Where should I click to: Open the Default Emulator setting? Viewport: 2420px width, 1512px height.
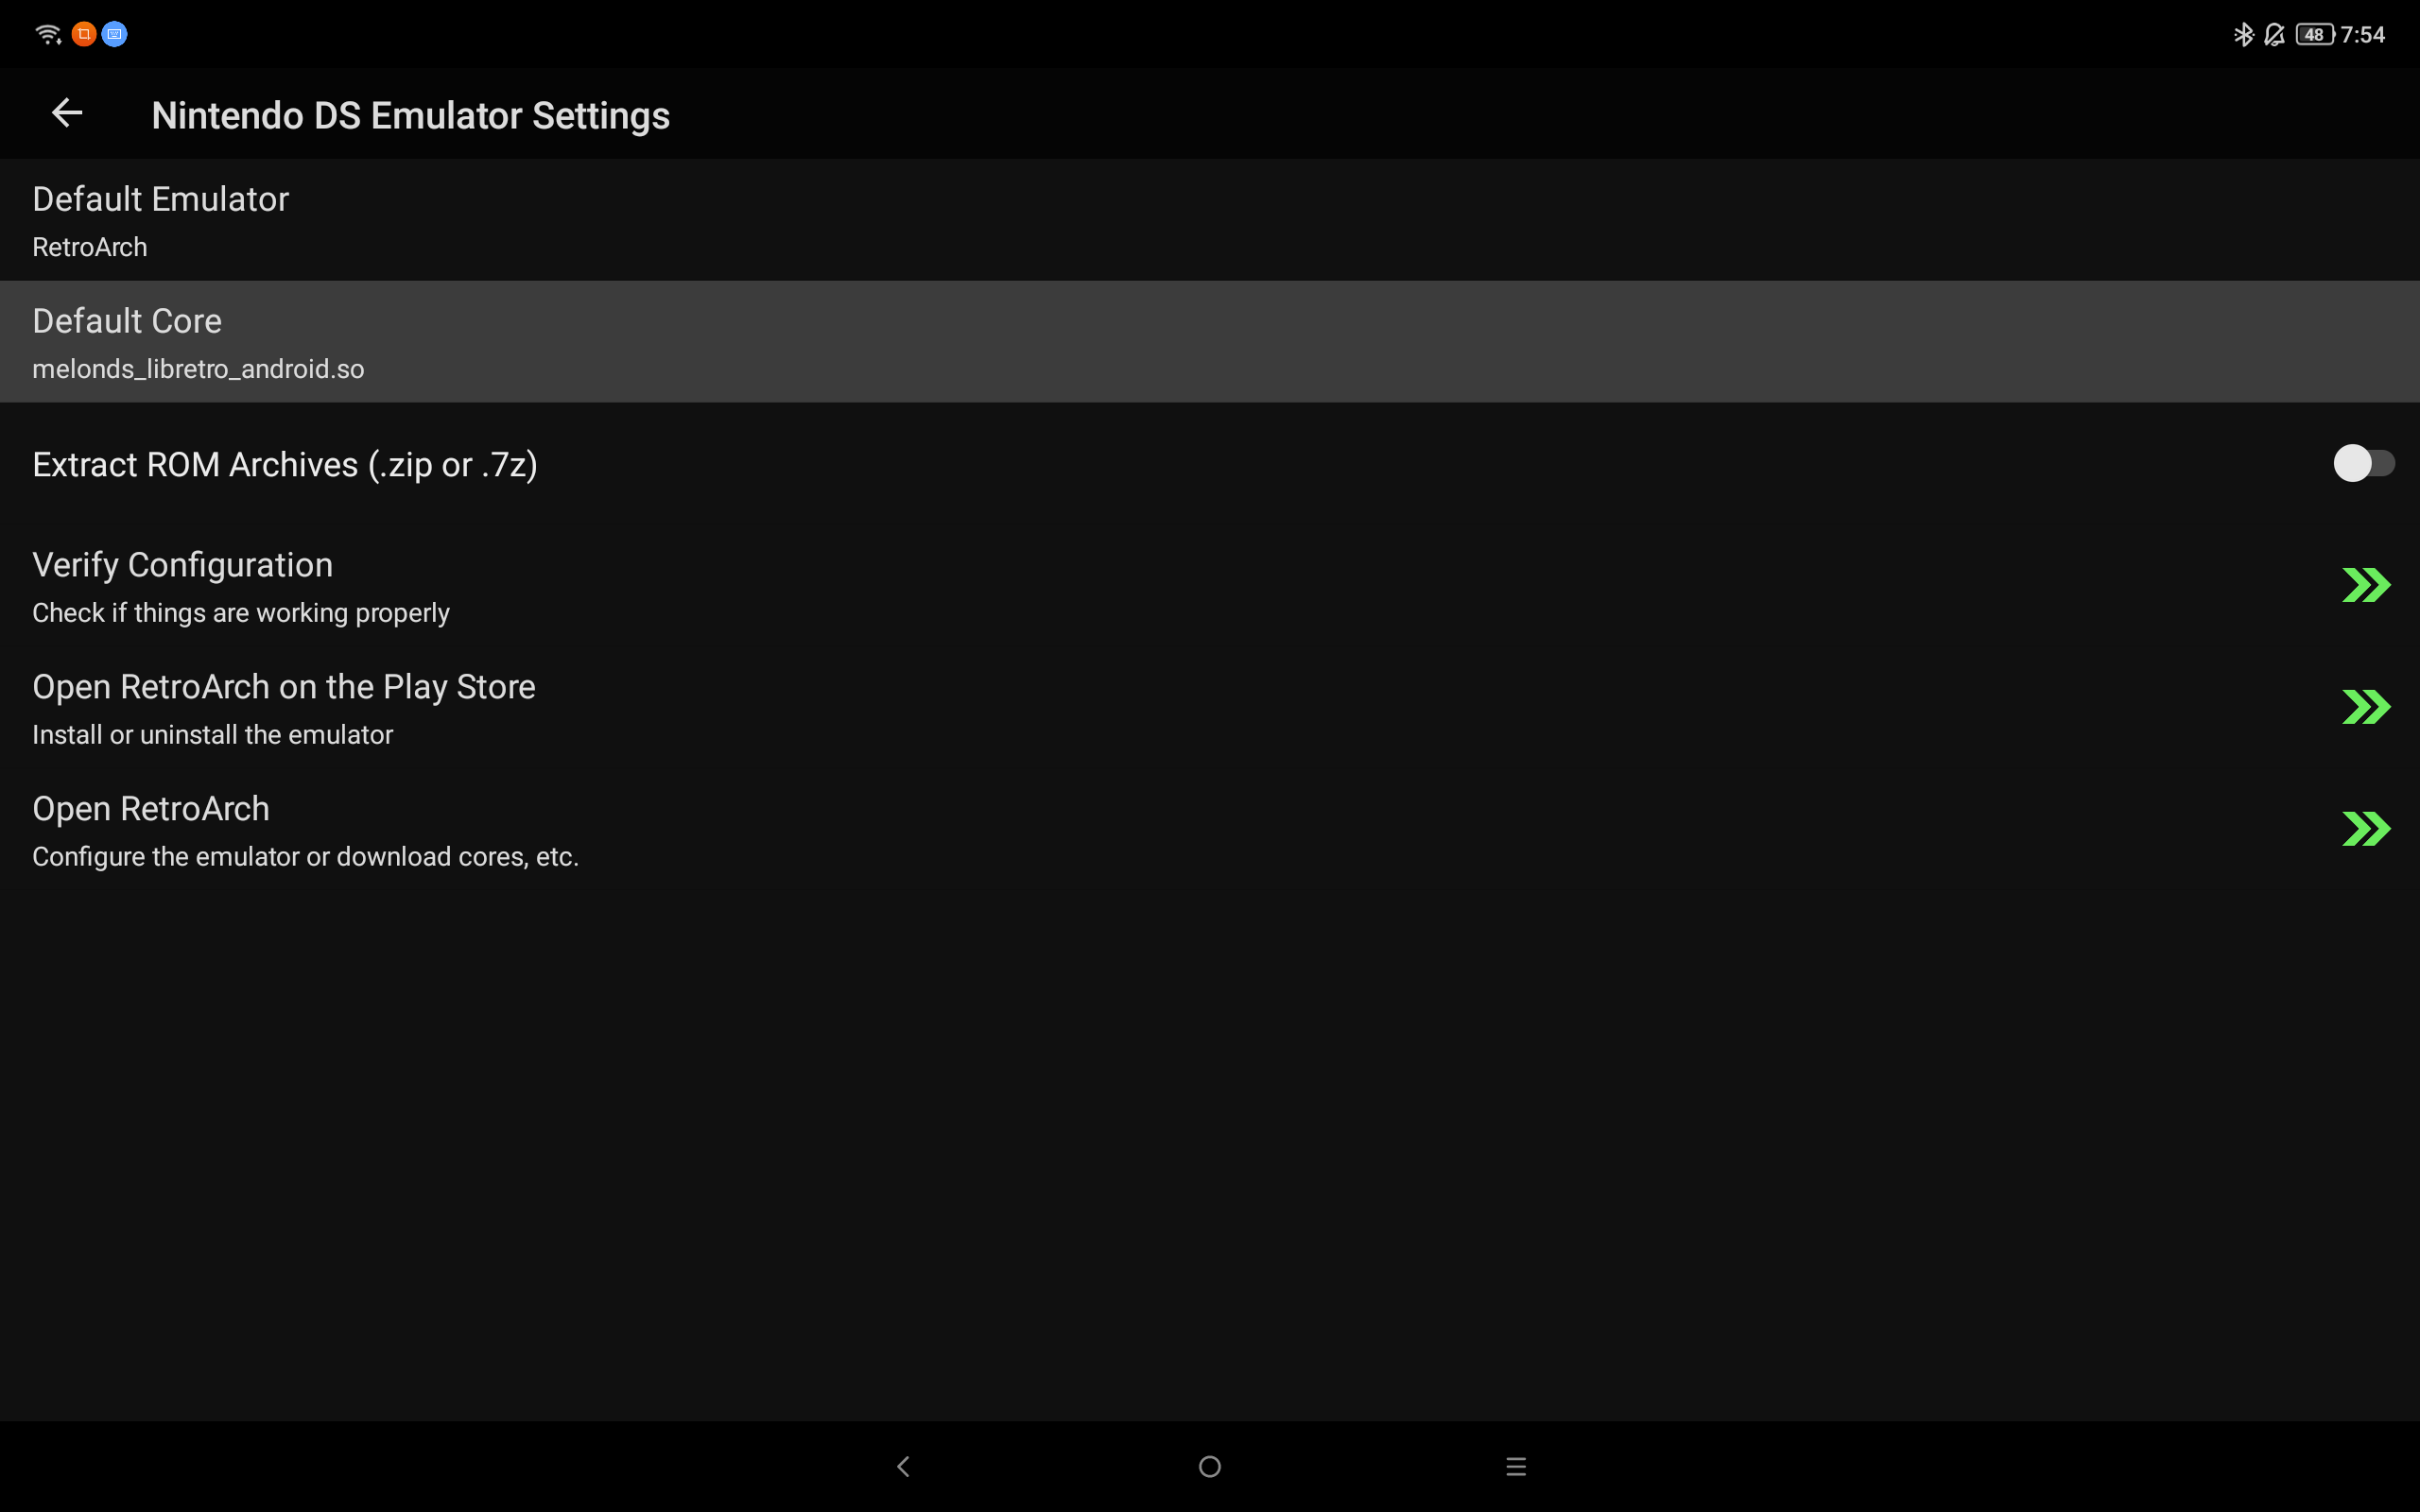(x=1210, y=220)
